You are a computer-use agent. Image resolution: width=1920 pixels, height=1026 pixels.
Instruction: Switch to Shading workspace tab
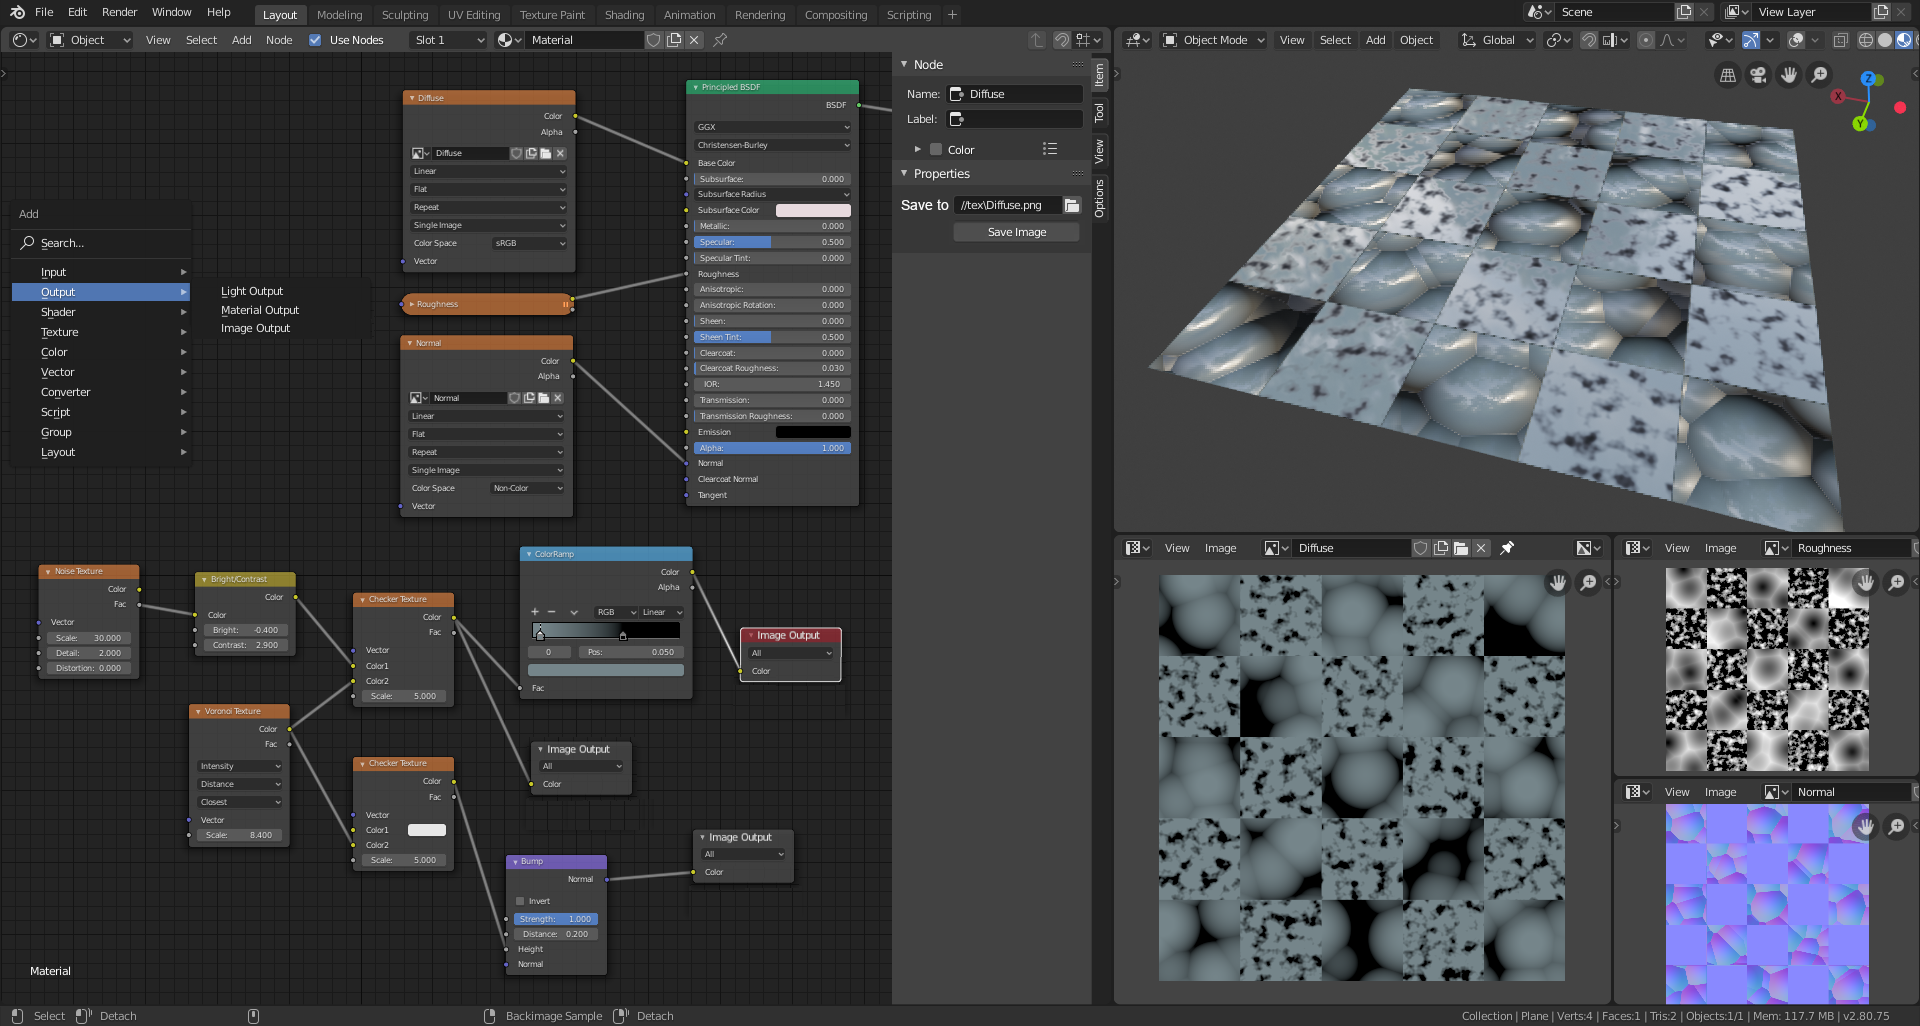(624, 15)
